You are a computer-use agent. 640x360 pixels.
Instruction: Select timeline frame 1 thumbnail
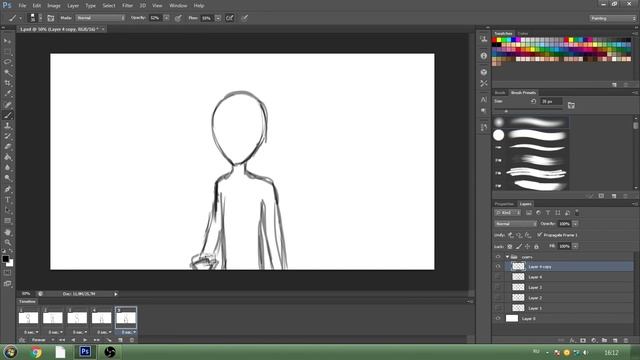click(28, 317)
